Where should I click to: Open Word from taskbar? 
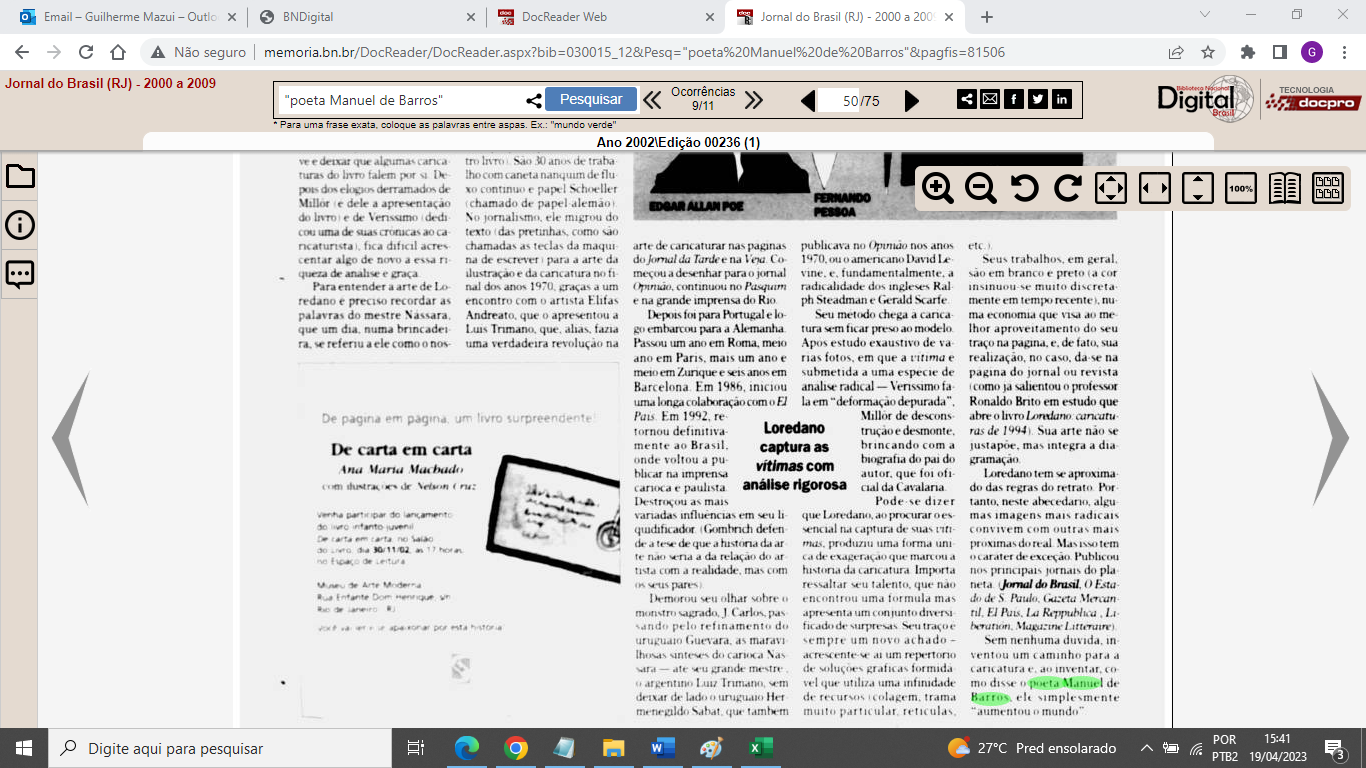click(x=662, y=748)
